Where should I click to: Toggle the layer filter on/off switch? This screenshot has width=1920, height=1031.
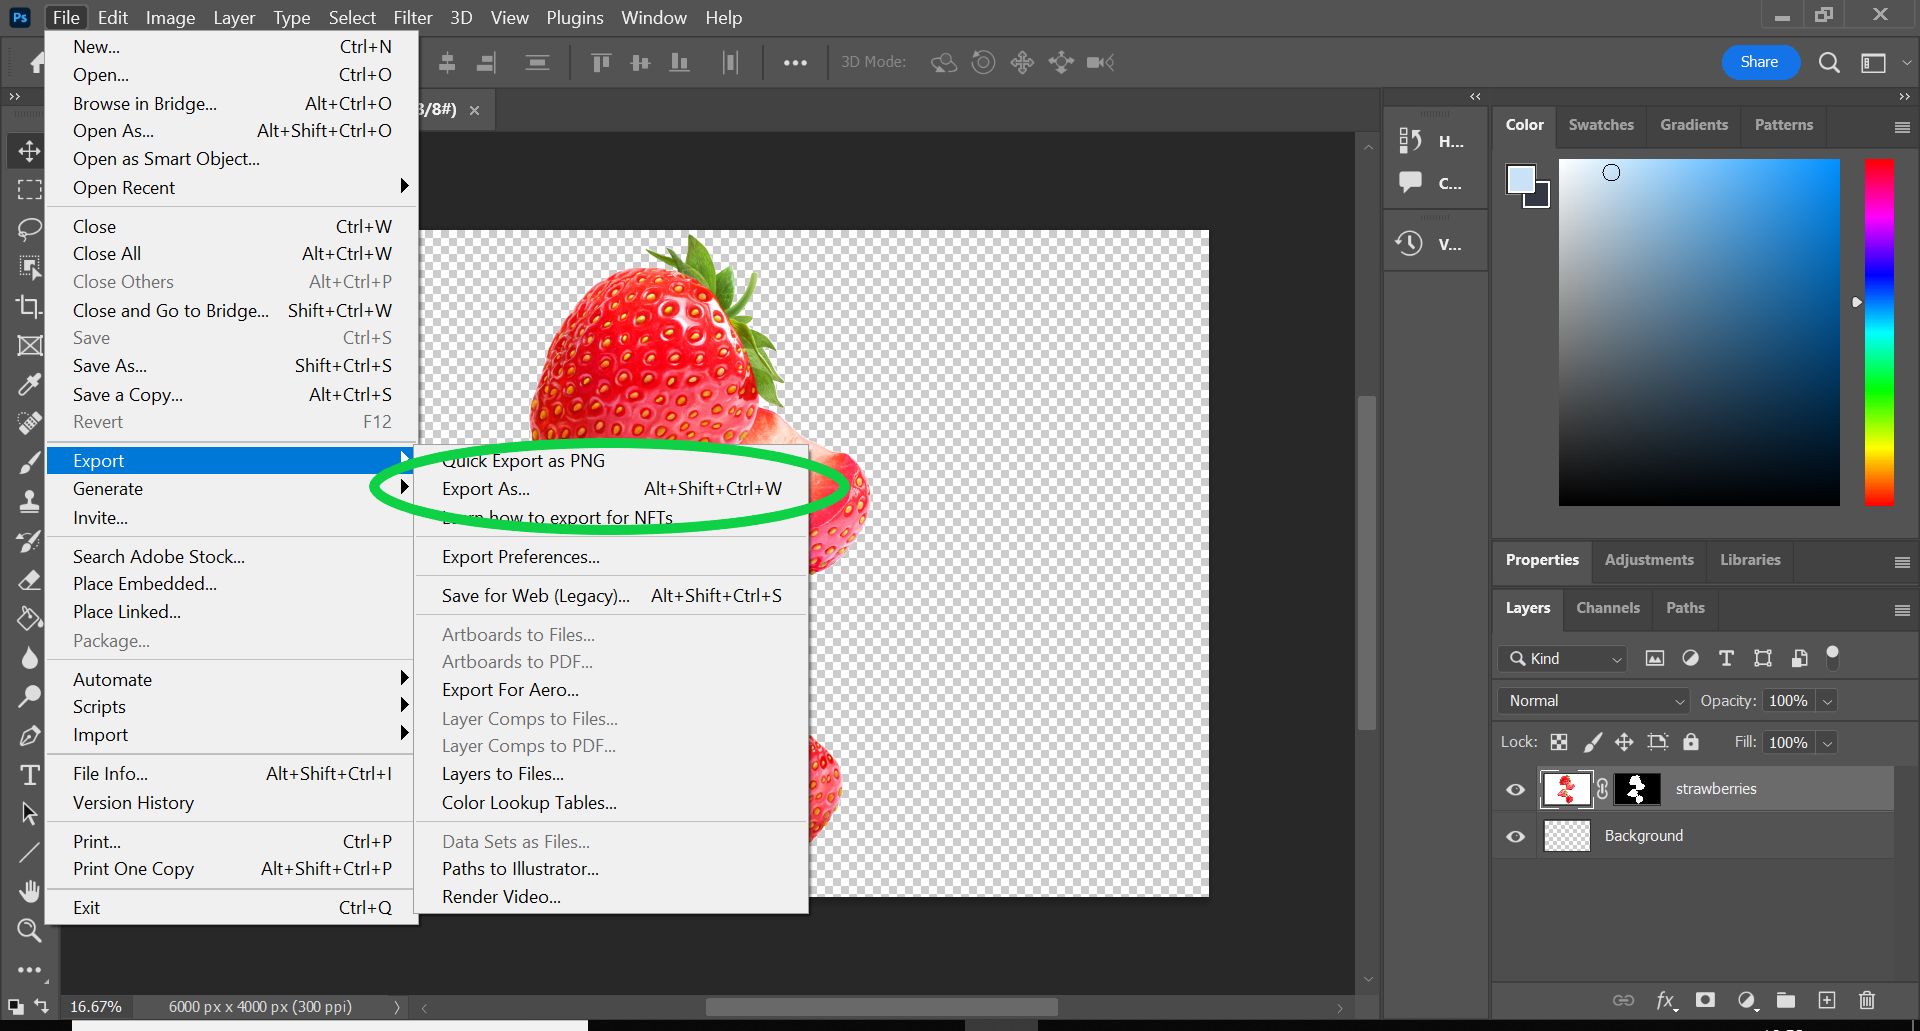click(x=1832, y=657)
